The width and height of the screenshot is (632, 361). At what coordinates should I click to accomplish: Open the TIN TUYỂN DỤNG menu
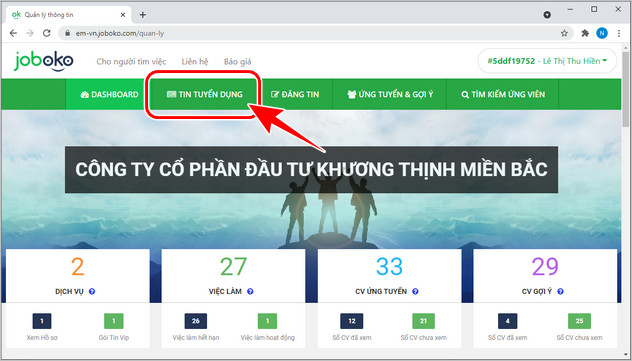click(x=205, y=95)
